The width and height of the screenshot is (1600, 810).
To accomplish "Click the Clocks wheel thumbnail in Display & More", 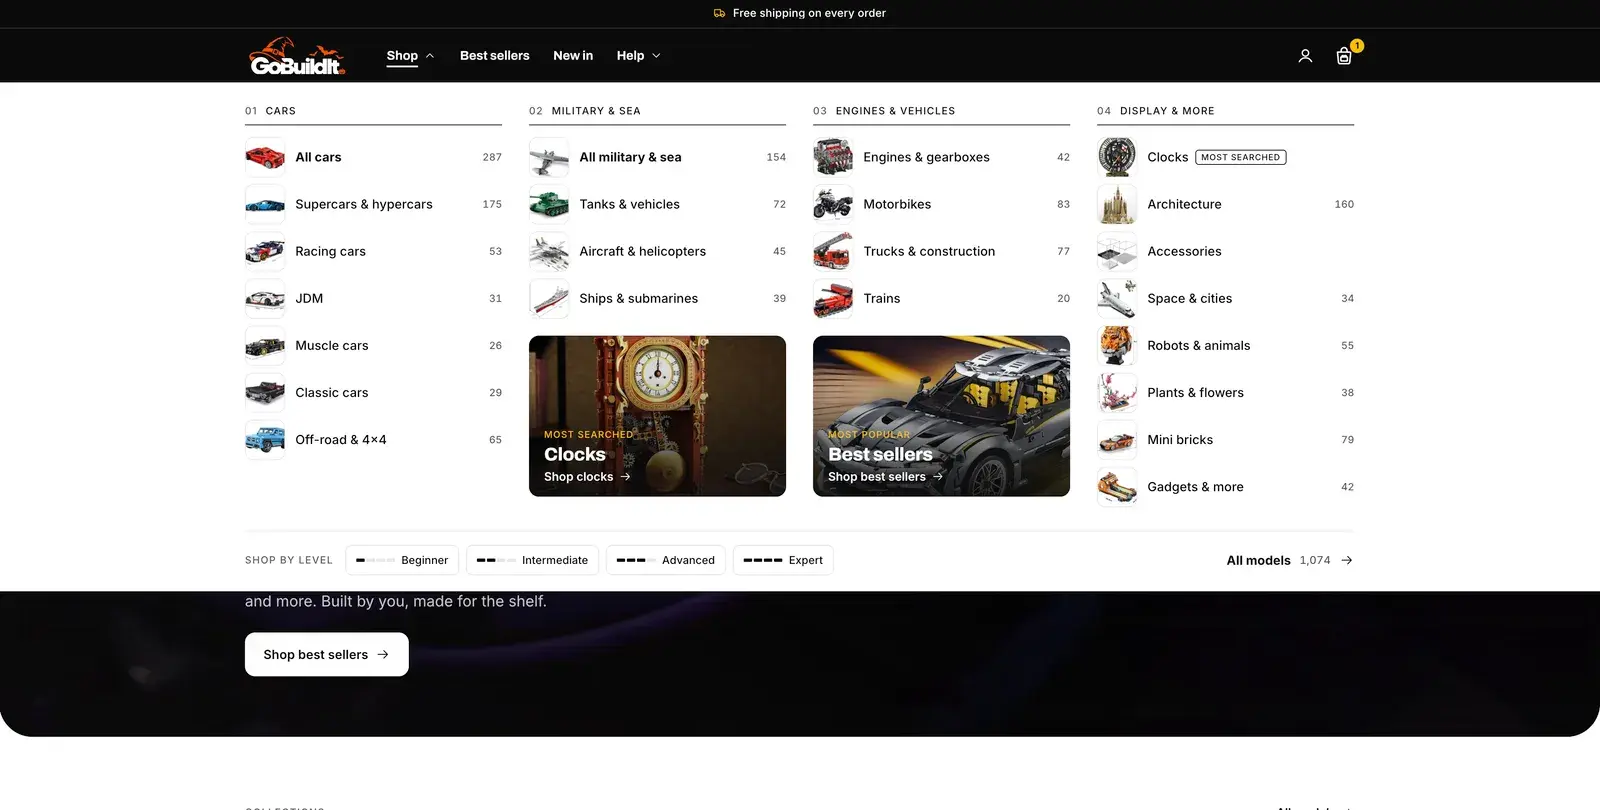I will (x=1117, y=157).
